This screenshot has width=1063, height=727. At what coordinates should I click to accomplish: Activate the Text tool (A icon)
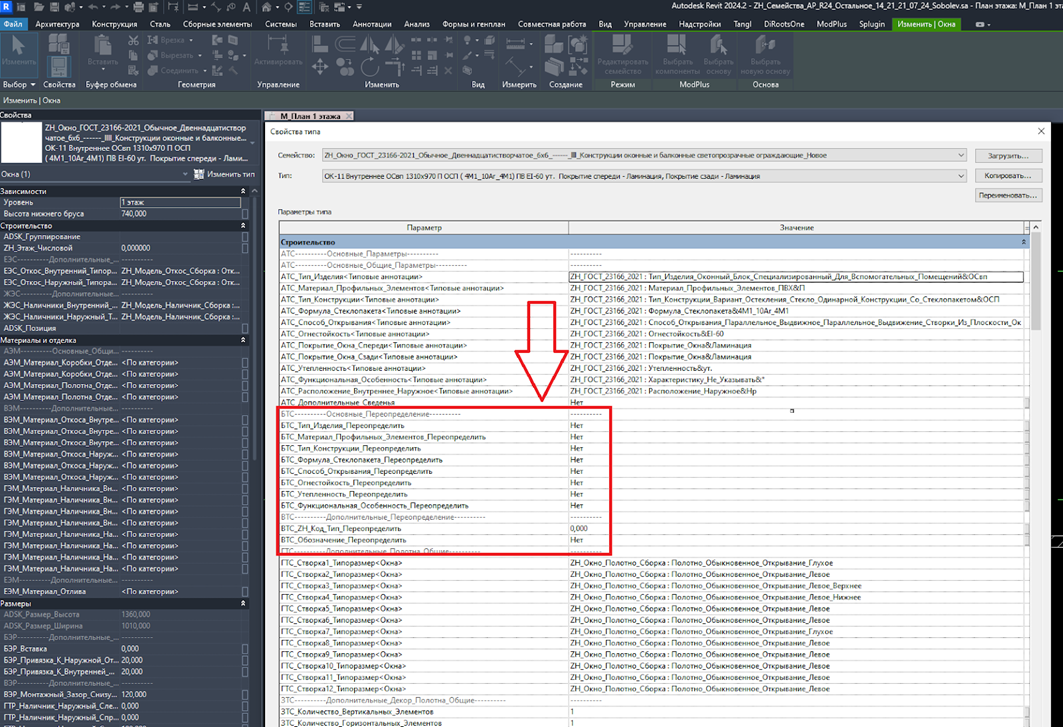click(246, 7)
